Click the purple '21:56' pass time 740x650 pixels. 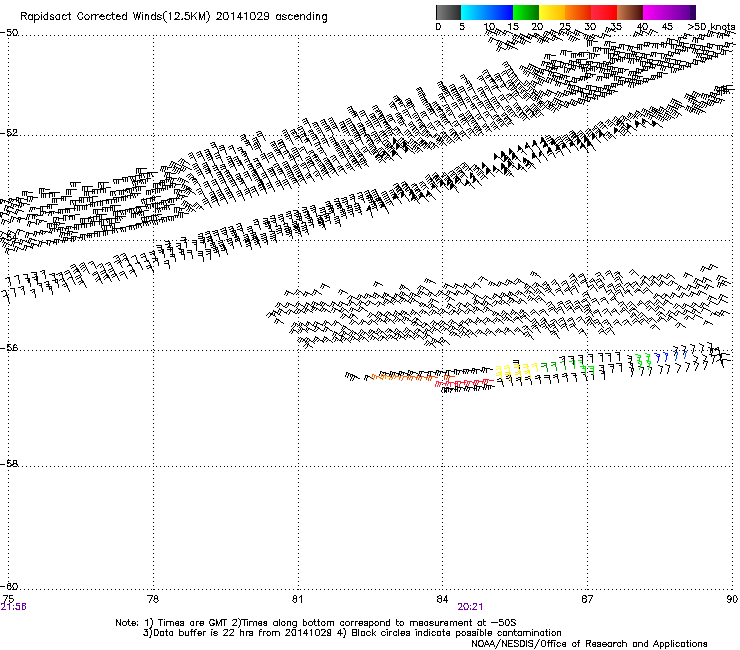14,607
